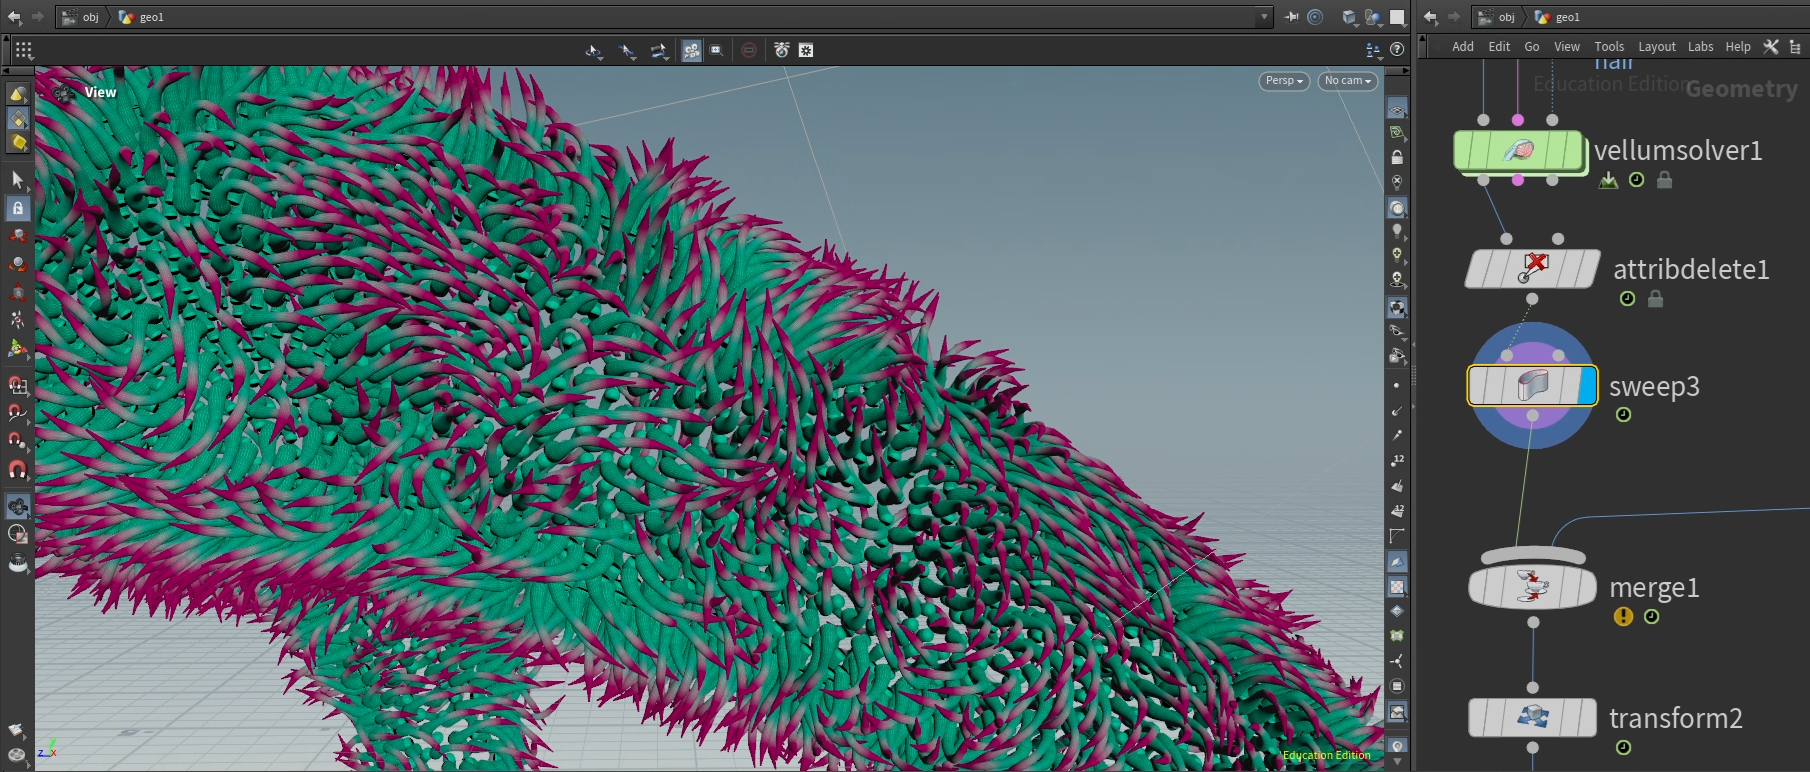The height and width of the screenshot is (772, 1810).
Task: Navigate to obj in the viewport path
Action: click(x=90, y=17)
